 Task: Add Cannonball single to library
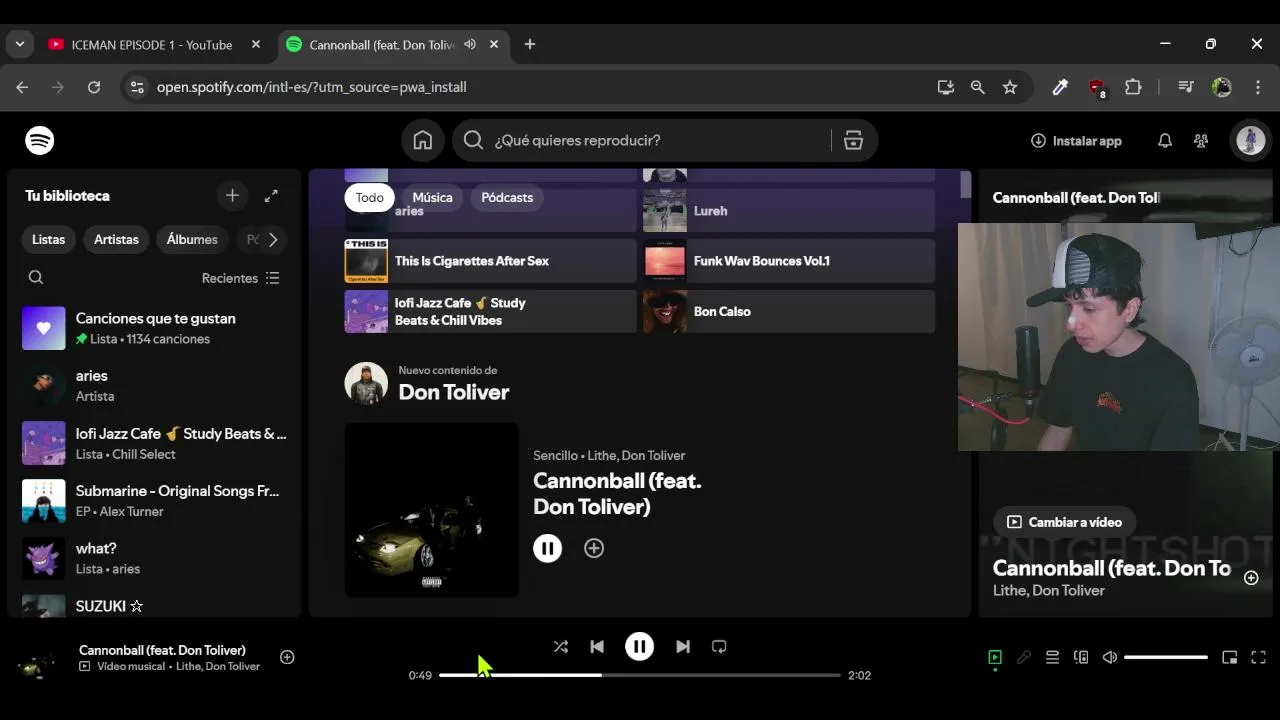click(x=594, y=548)
